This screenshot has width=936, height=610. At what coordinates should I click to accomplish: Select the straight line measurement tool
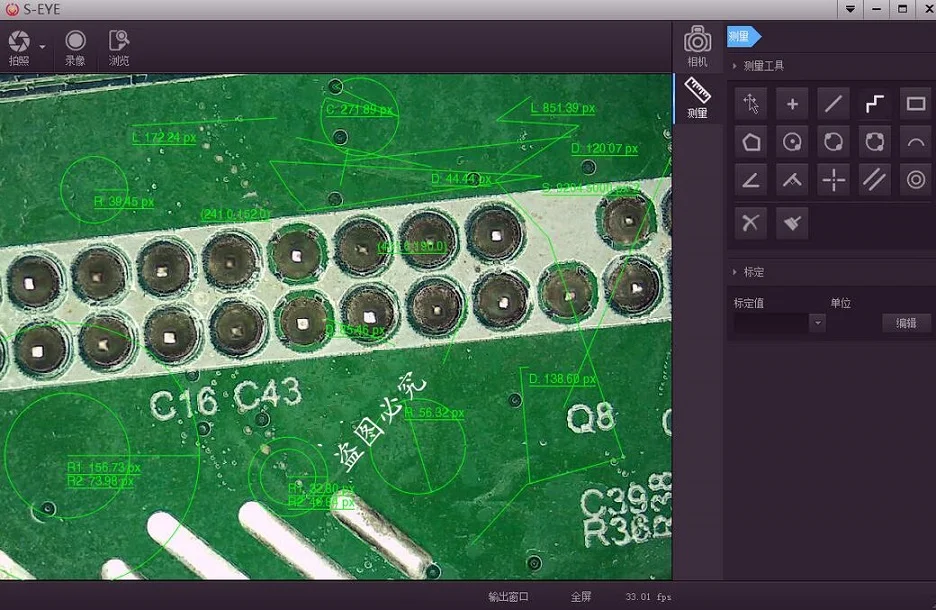click(833, 104)
